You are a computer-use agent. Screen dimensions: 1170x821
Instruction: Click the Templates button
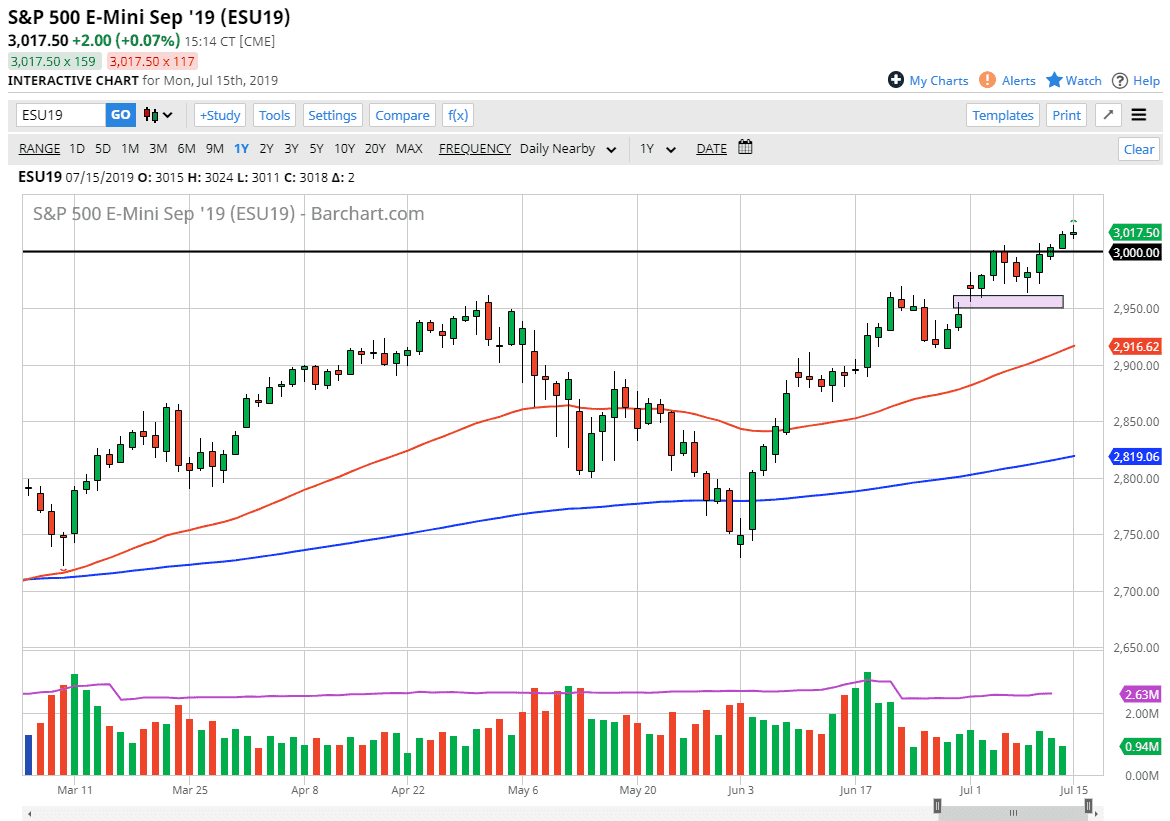[x=1002, y=115]
